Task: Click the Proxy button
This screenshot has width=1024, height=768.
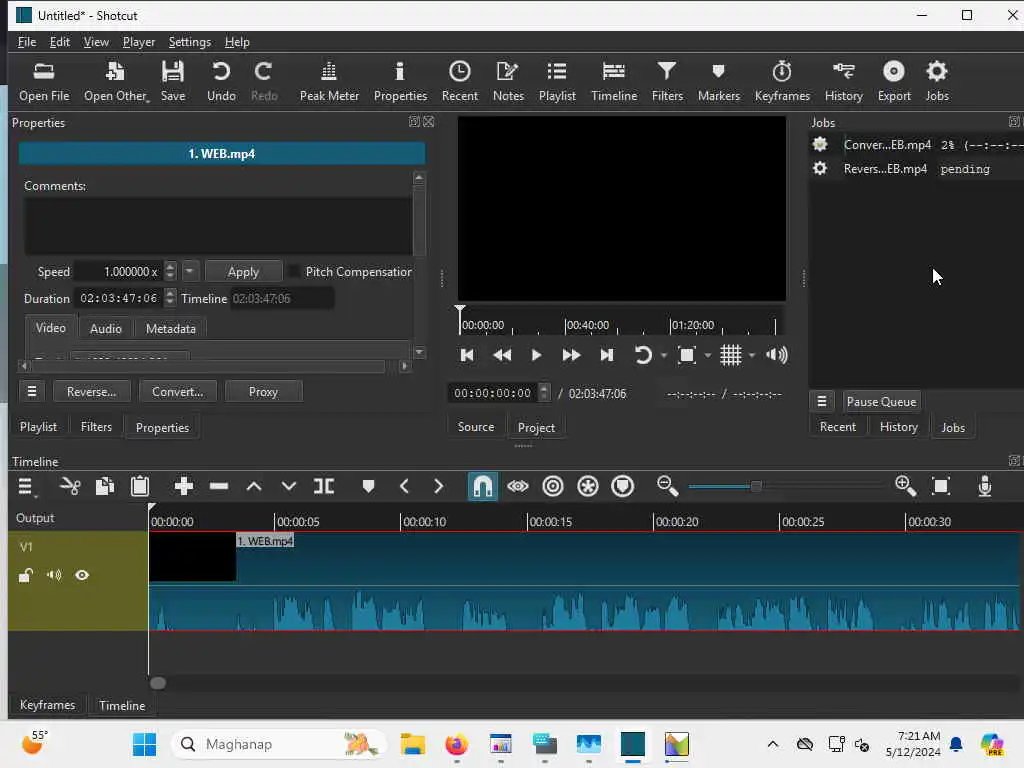Action: [x=263, y=392]
